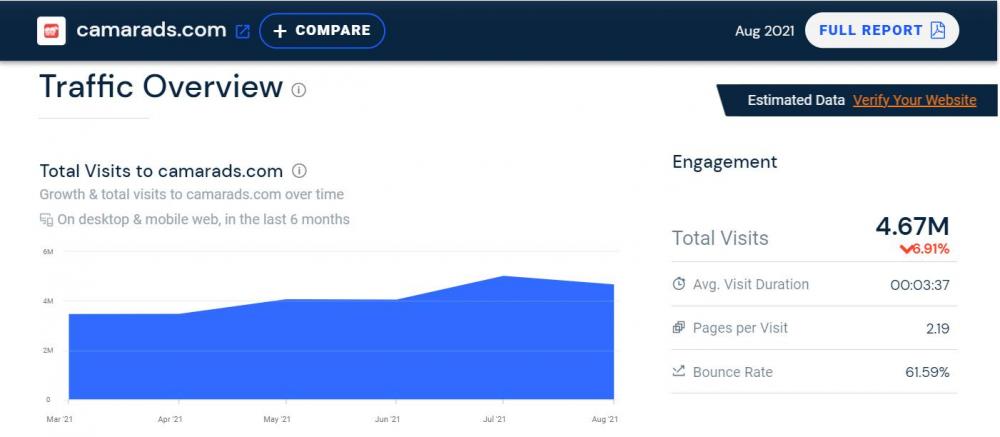
Task: Select the Aug 2021 date label
Action: (x=764, y=31)
